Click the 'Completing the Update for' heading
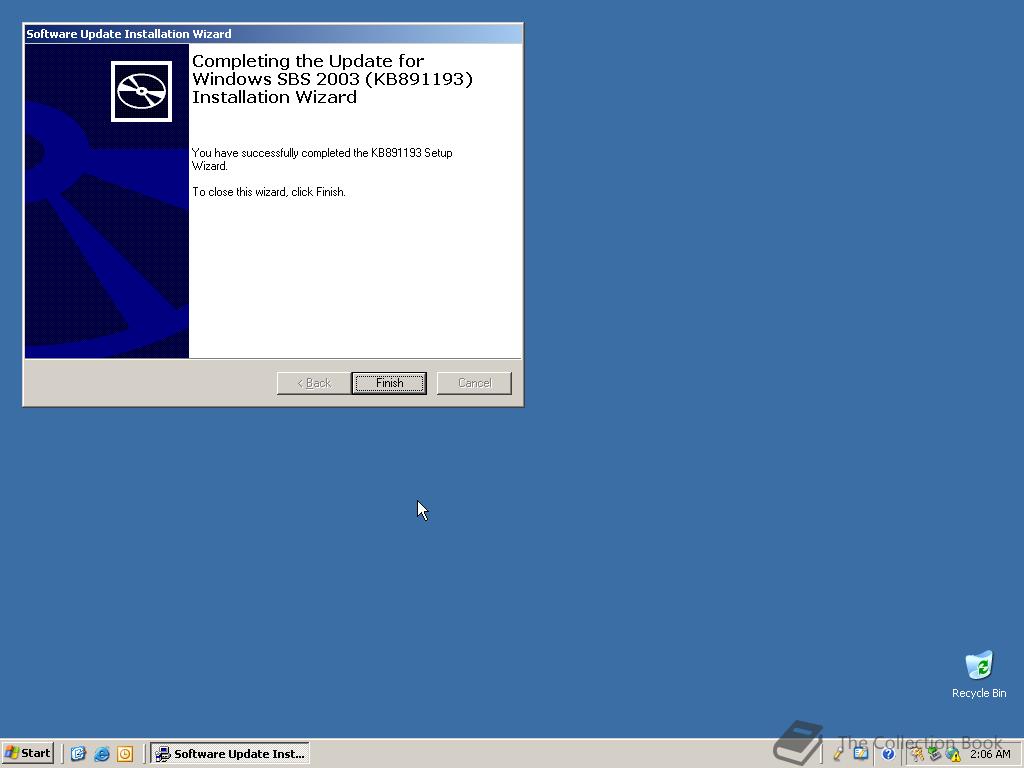Image resolution: width=1024 pixels, height=768 pixels. coord(308,61)
